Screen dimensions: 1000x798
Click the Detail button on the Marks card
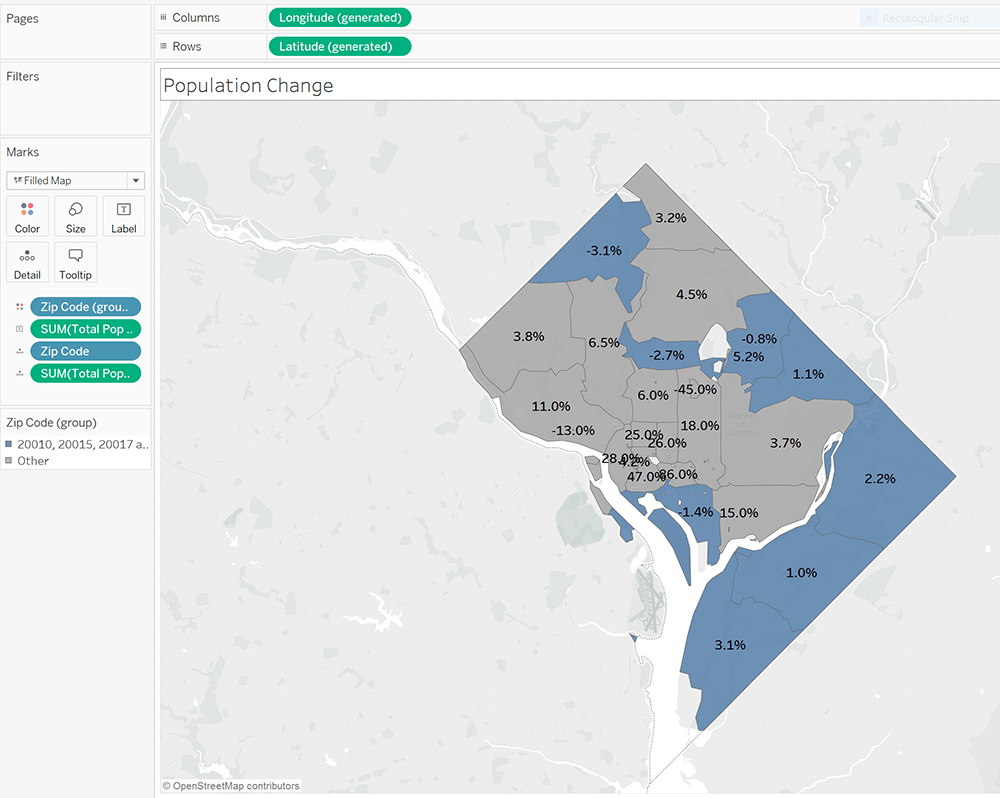coord(27,262)
